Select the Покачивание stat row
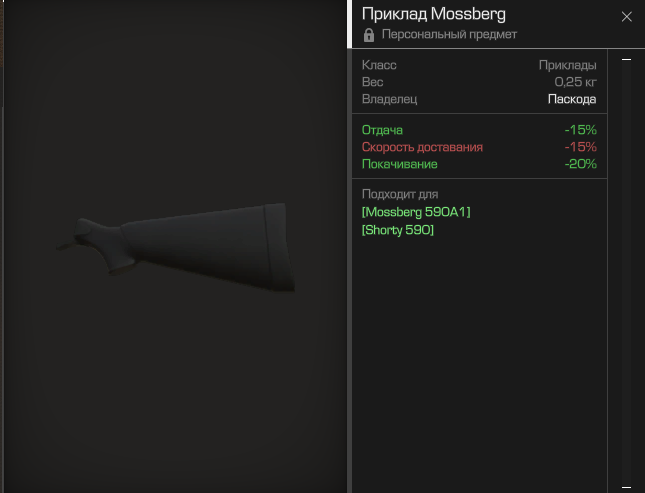This screenshot has height=493, width=645. coord(479,164)
